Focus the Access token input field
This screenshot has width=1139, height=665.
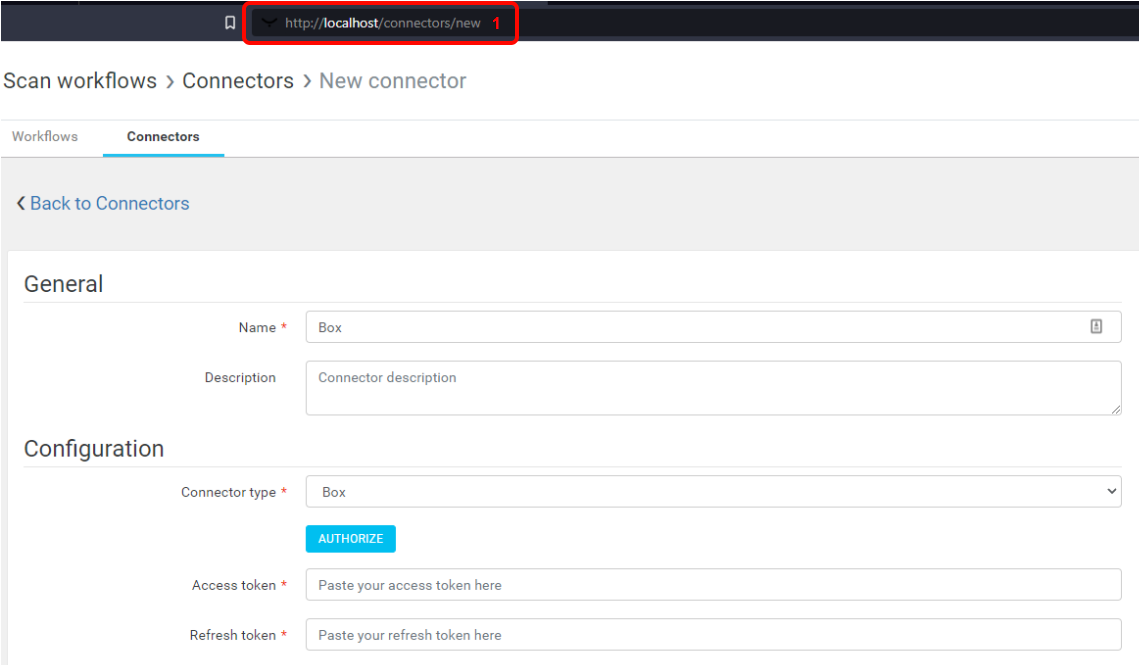click(713, 585)
